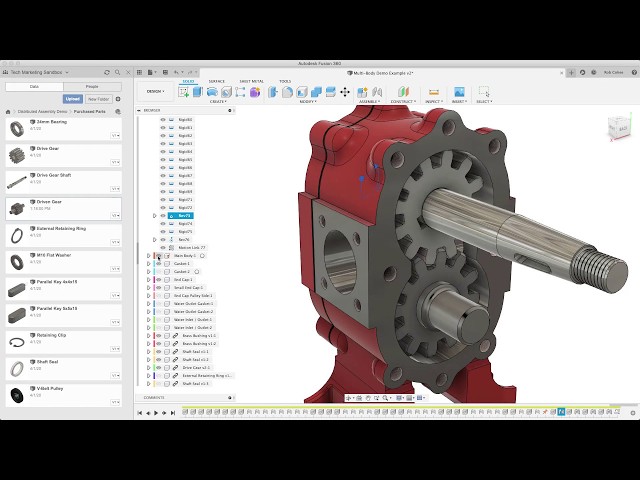The height and width of the screenshot is (480, 640).
Task: Select the Combine tool
Action: tap(316, 92)
